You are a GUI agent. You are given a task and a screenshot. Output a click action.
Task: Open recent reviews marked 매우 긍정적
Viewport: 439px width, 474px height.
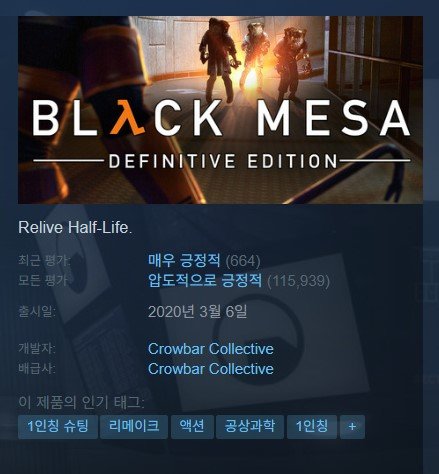184,260
